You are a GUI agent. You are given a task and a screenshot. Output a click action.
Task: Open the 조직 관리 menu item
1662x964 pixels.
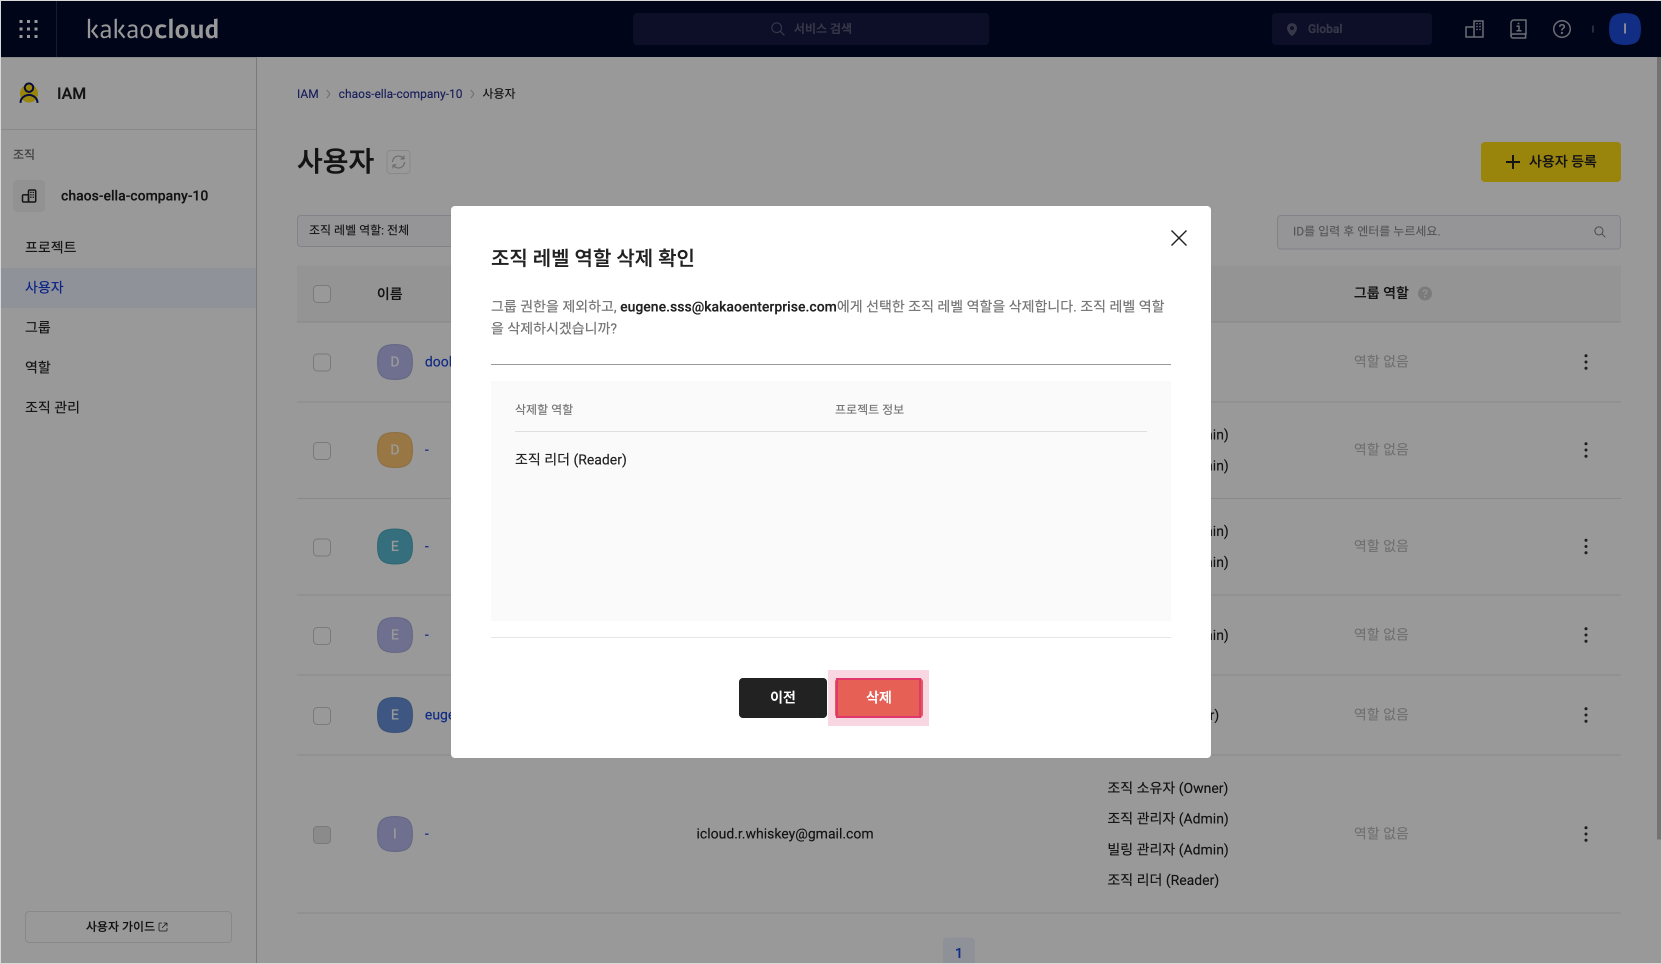coord(128,407)
